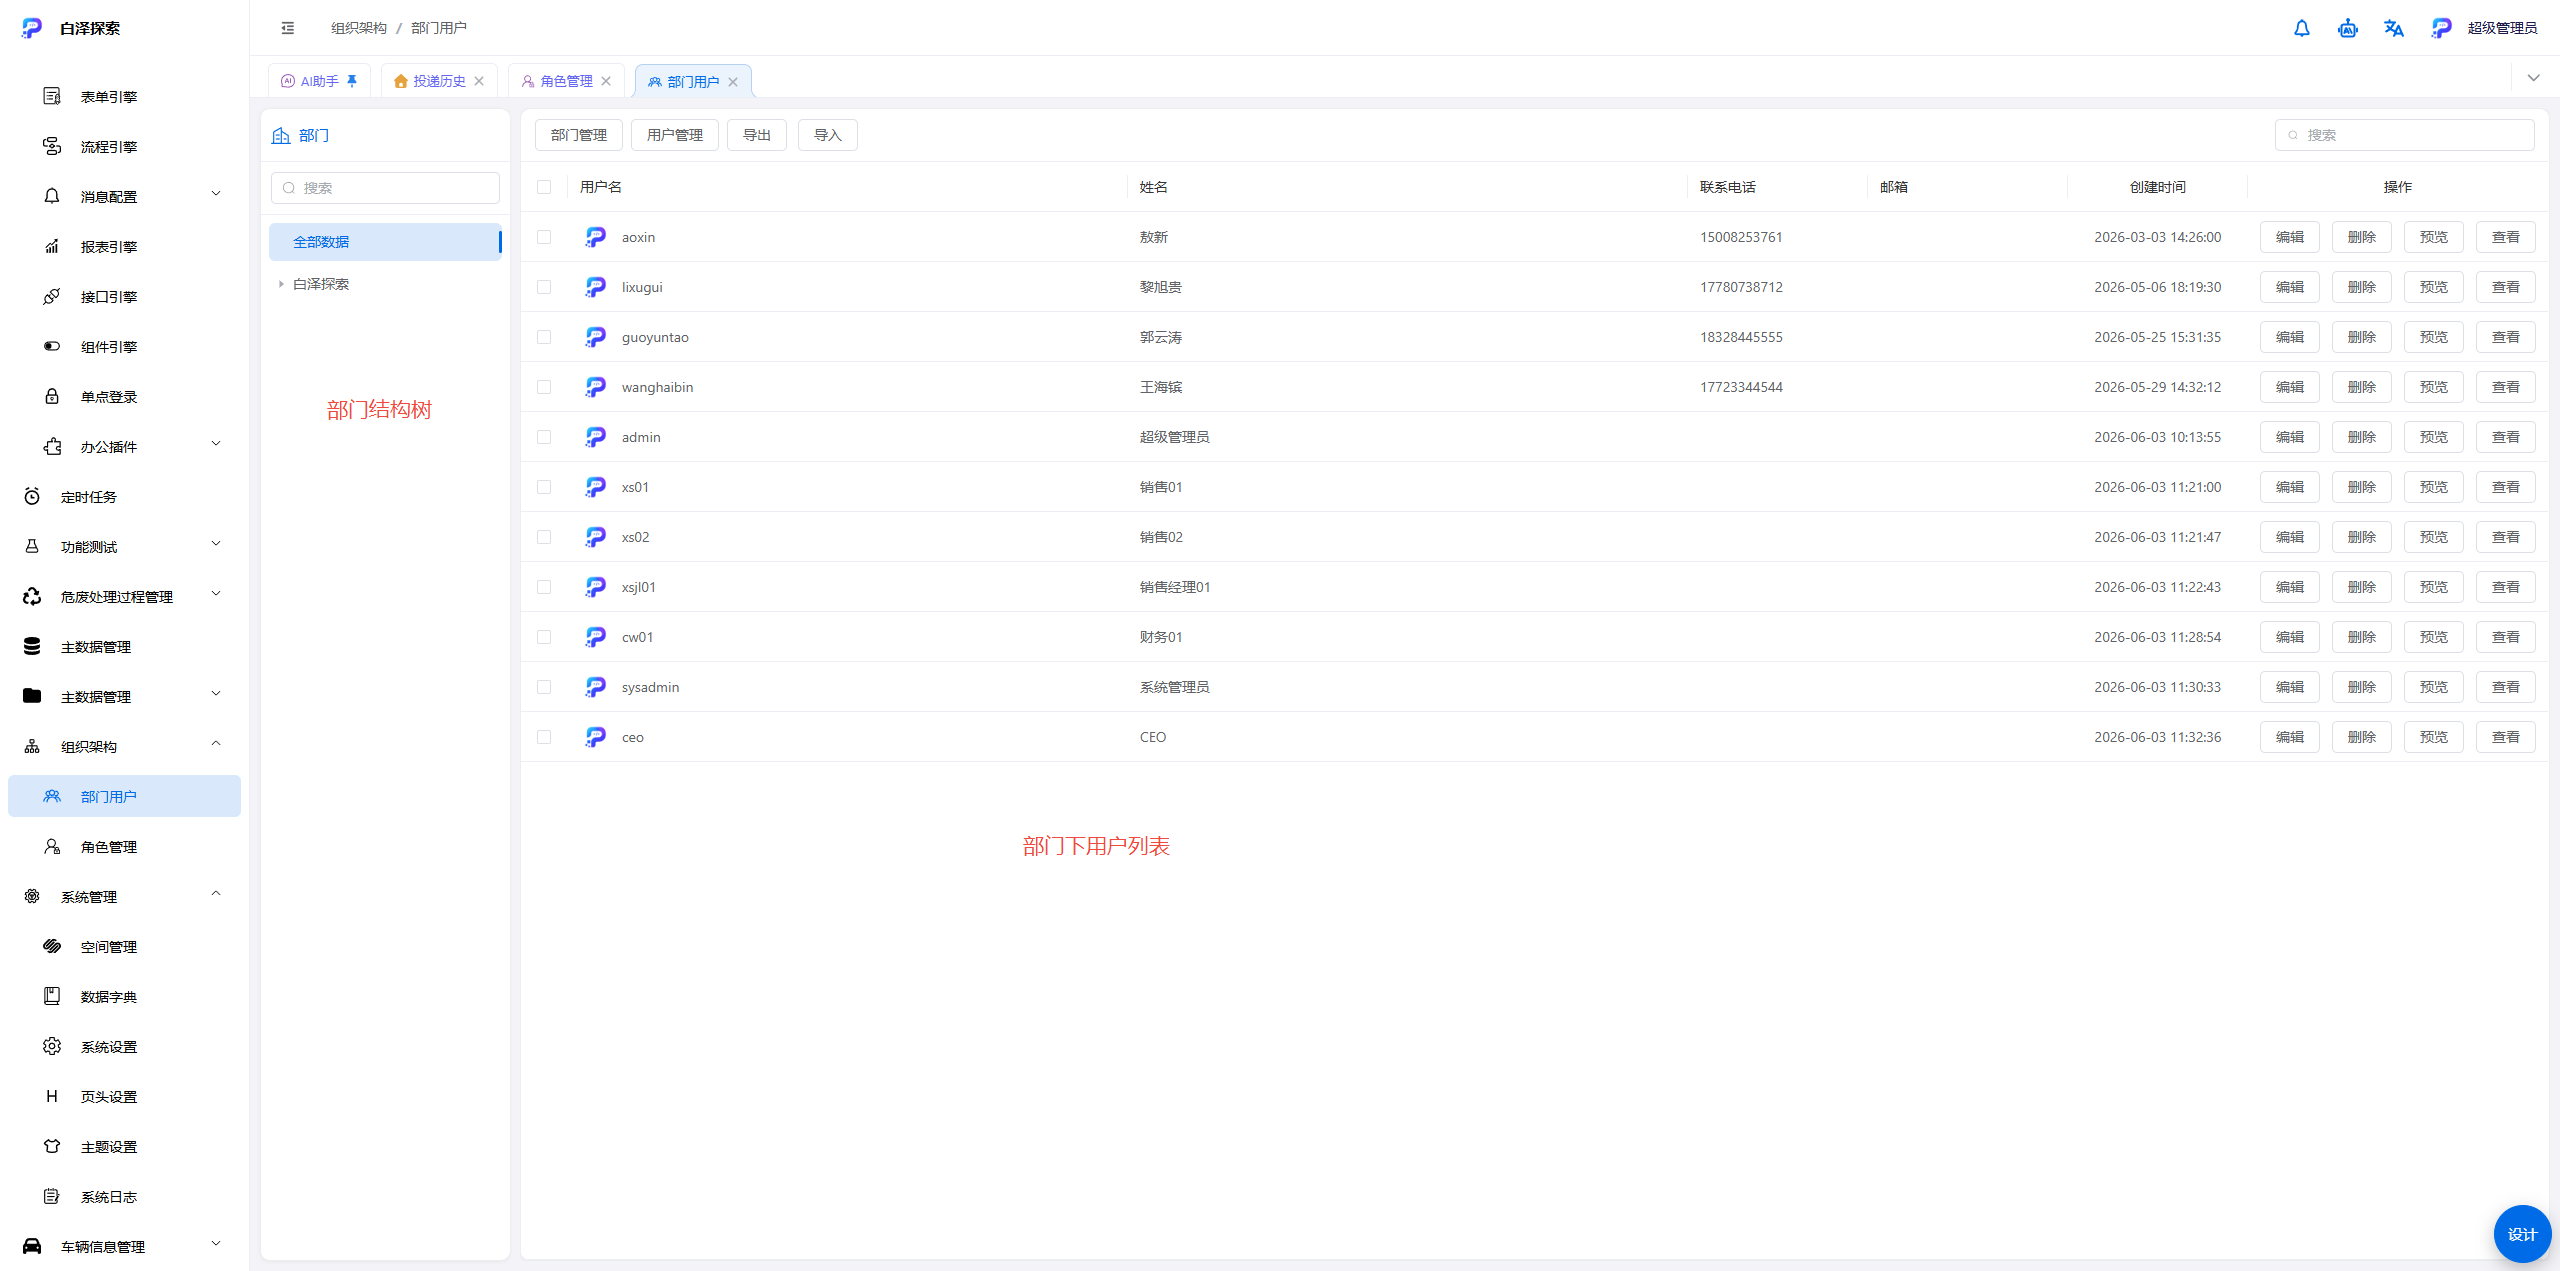This screenshot has width=2560, height=1271.
Task: Open the 主题设置 shirt icon
Action: [52, 1146]
